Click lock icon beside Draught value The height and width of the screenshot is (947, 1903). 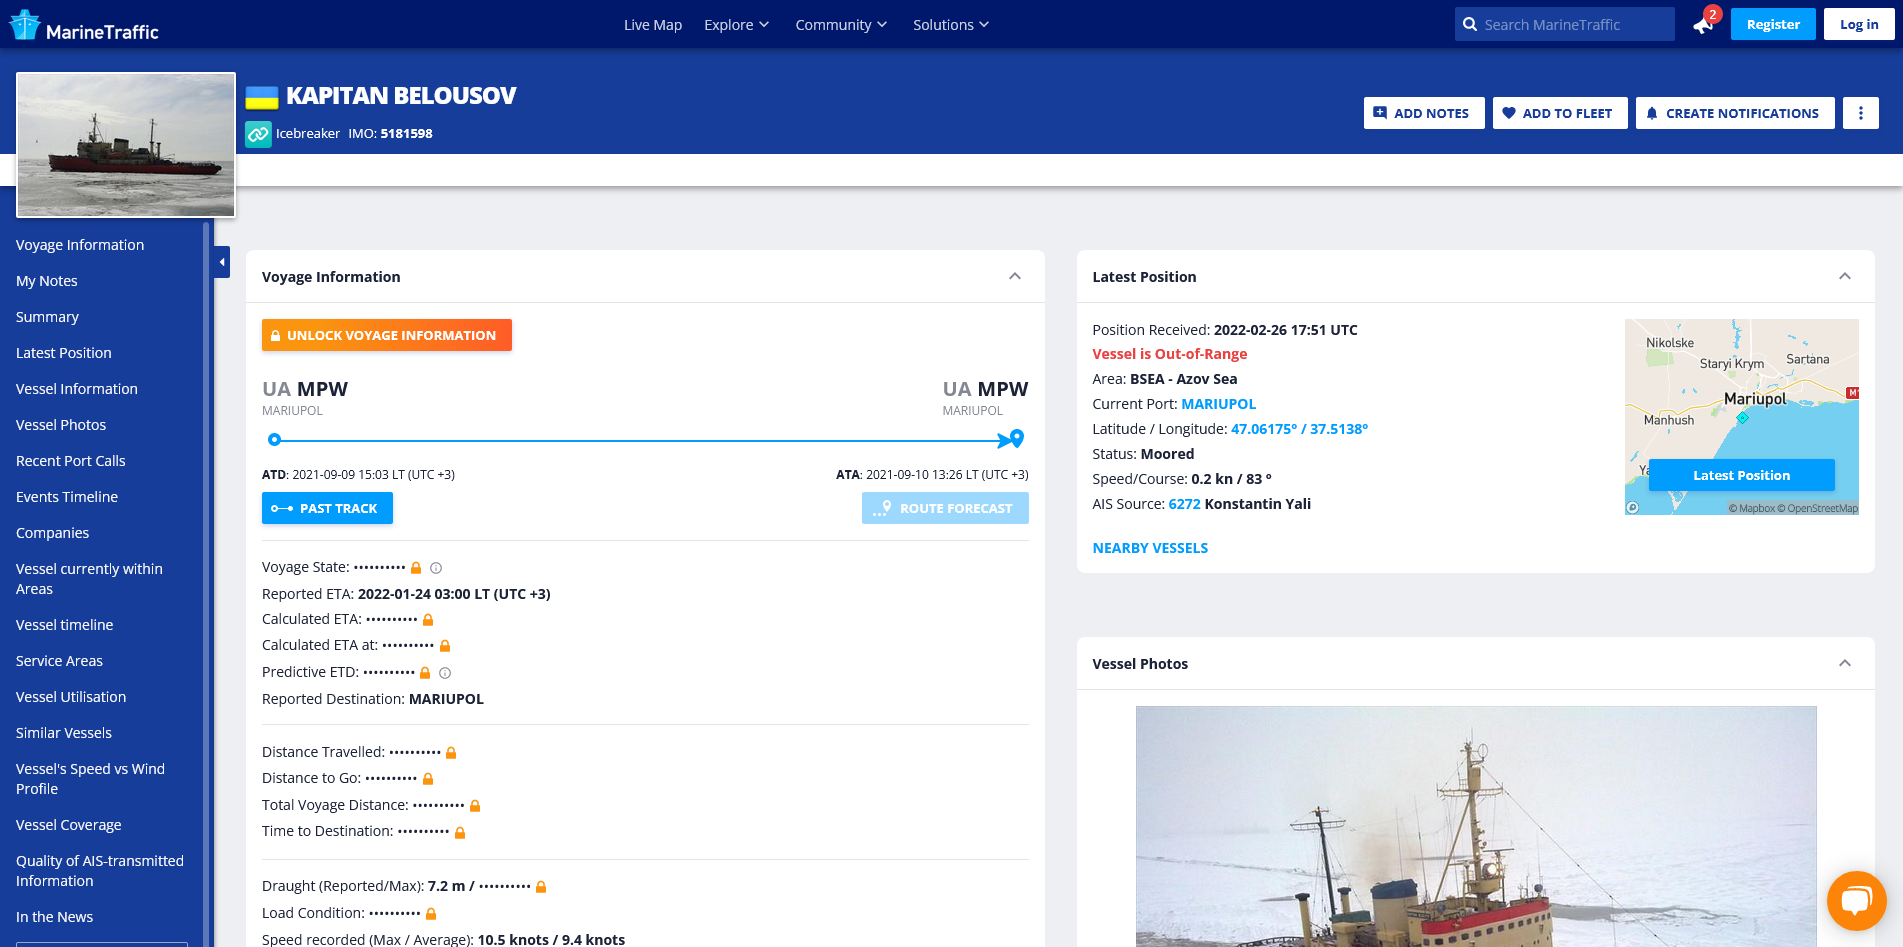(x=541, y=887)
